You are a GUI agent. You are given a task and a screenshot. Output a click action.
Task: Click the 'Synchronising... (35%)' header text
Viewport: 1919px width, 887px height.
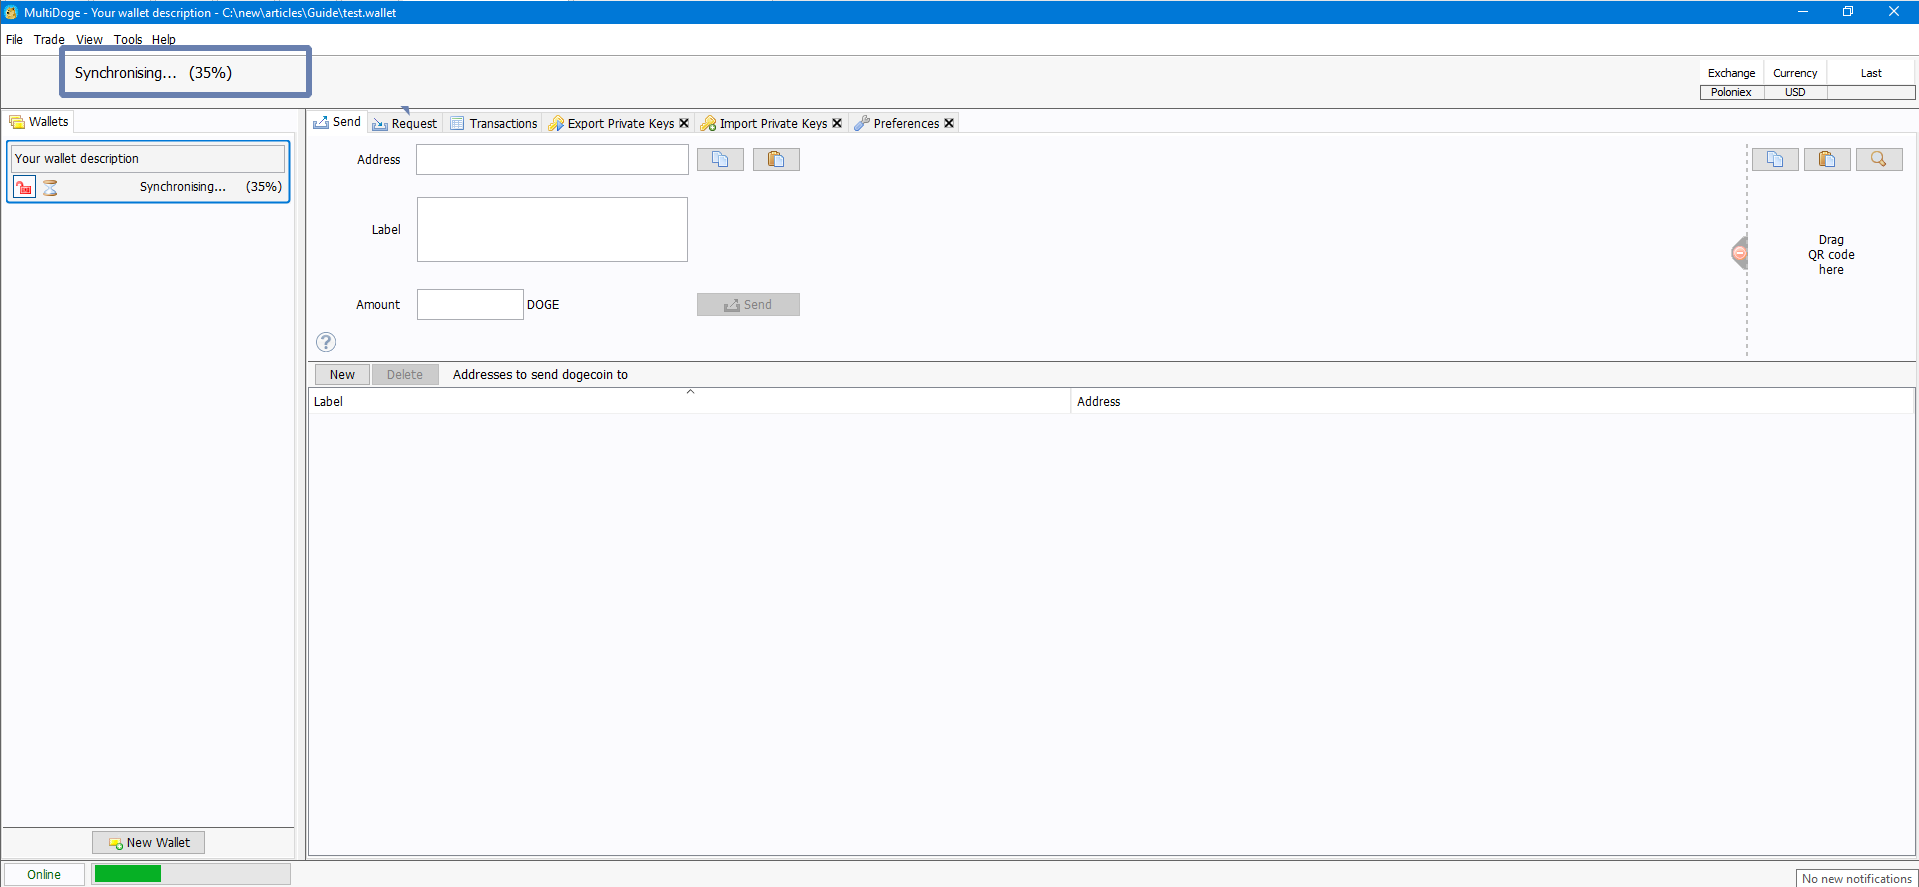tap(153, 73)
